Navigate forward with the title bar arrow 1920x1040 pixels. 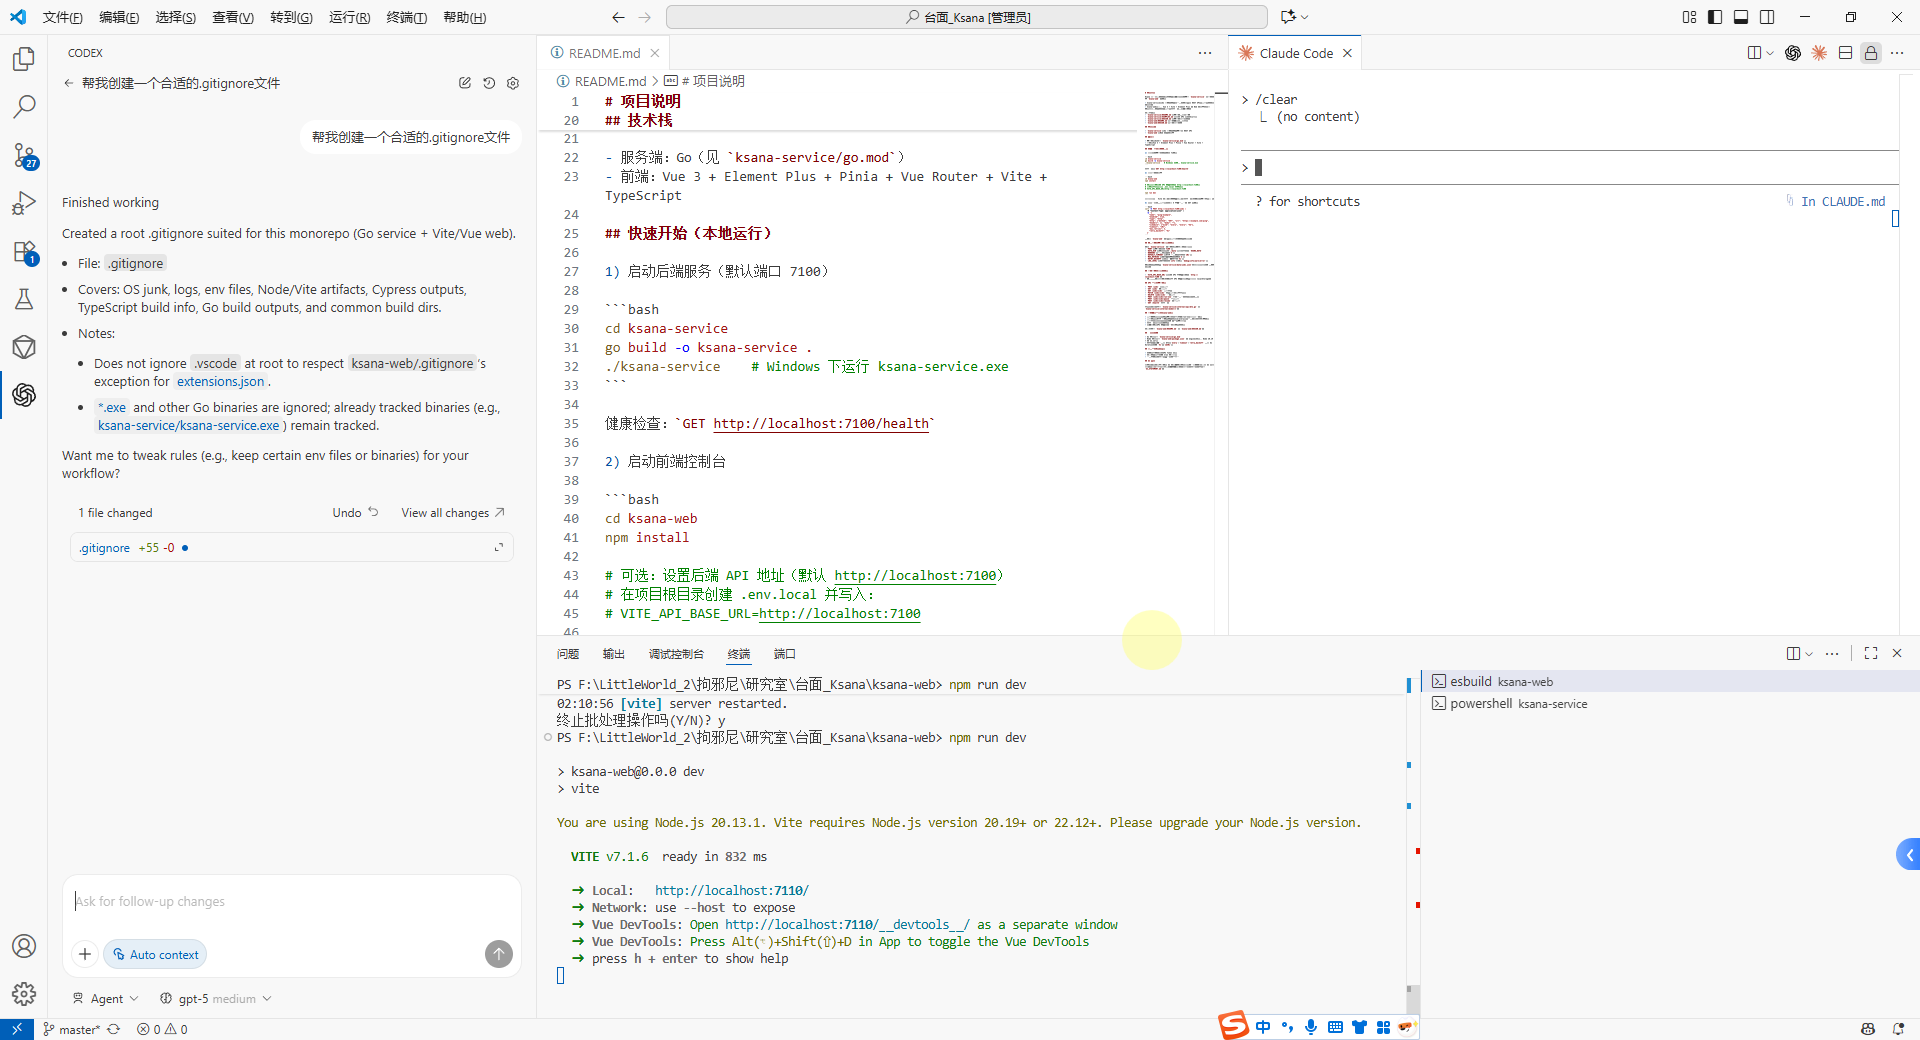tap(644, 17)
